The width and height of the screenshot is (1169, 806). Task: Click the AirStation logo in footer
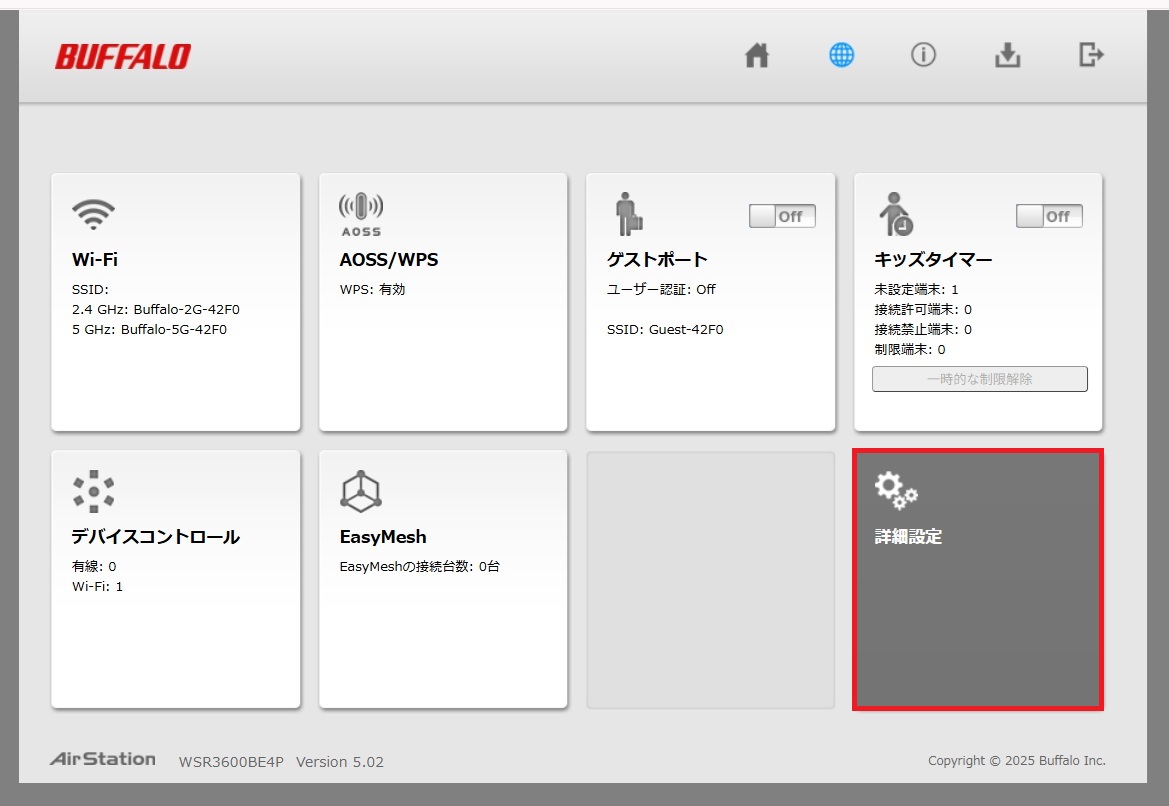point(103,759)
